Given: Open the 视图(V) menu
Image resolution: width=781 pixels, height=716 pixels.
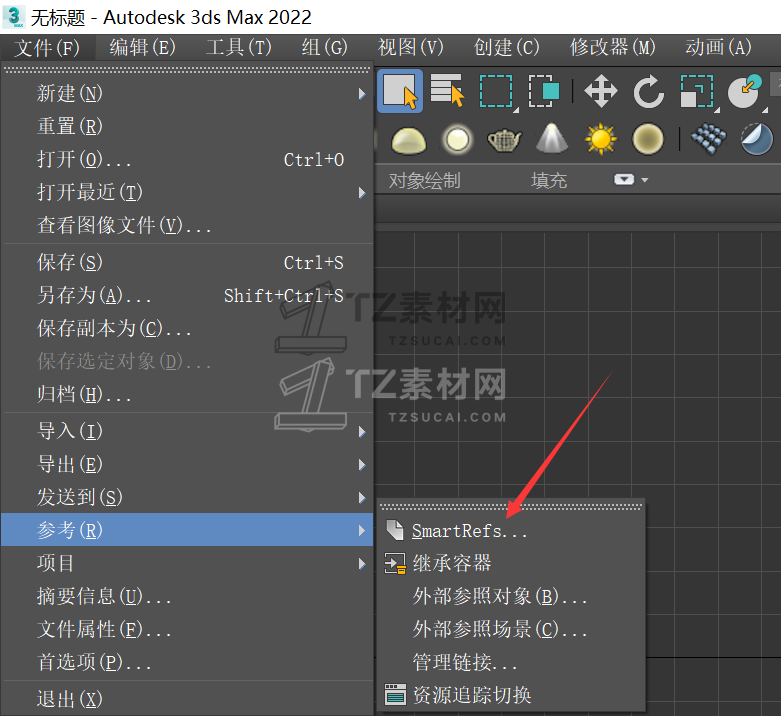Looking at the screenshot, I should pyautogui.click(x=410, y=48).
